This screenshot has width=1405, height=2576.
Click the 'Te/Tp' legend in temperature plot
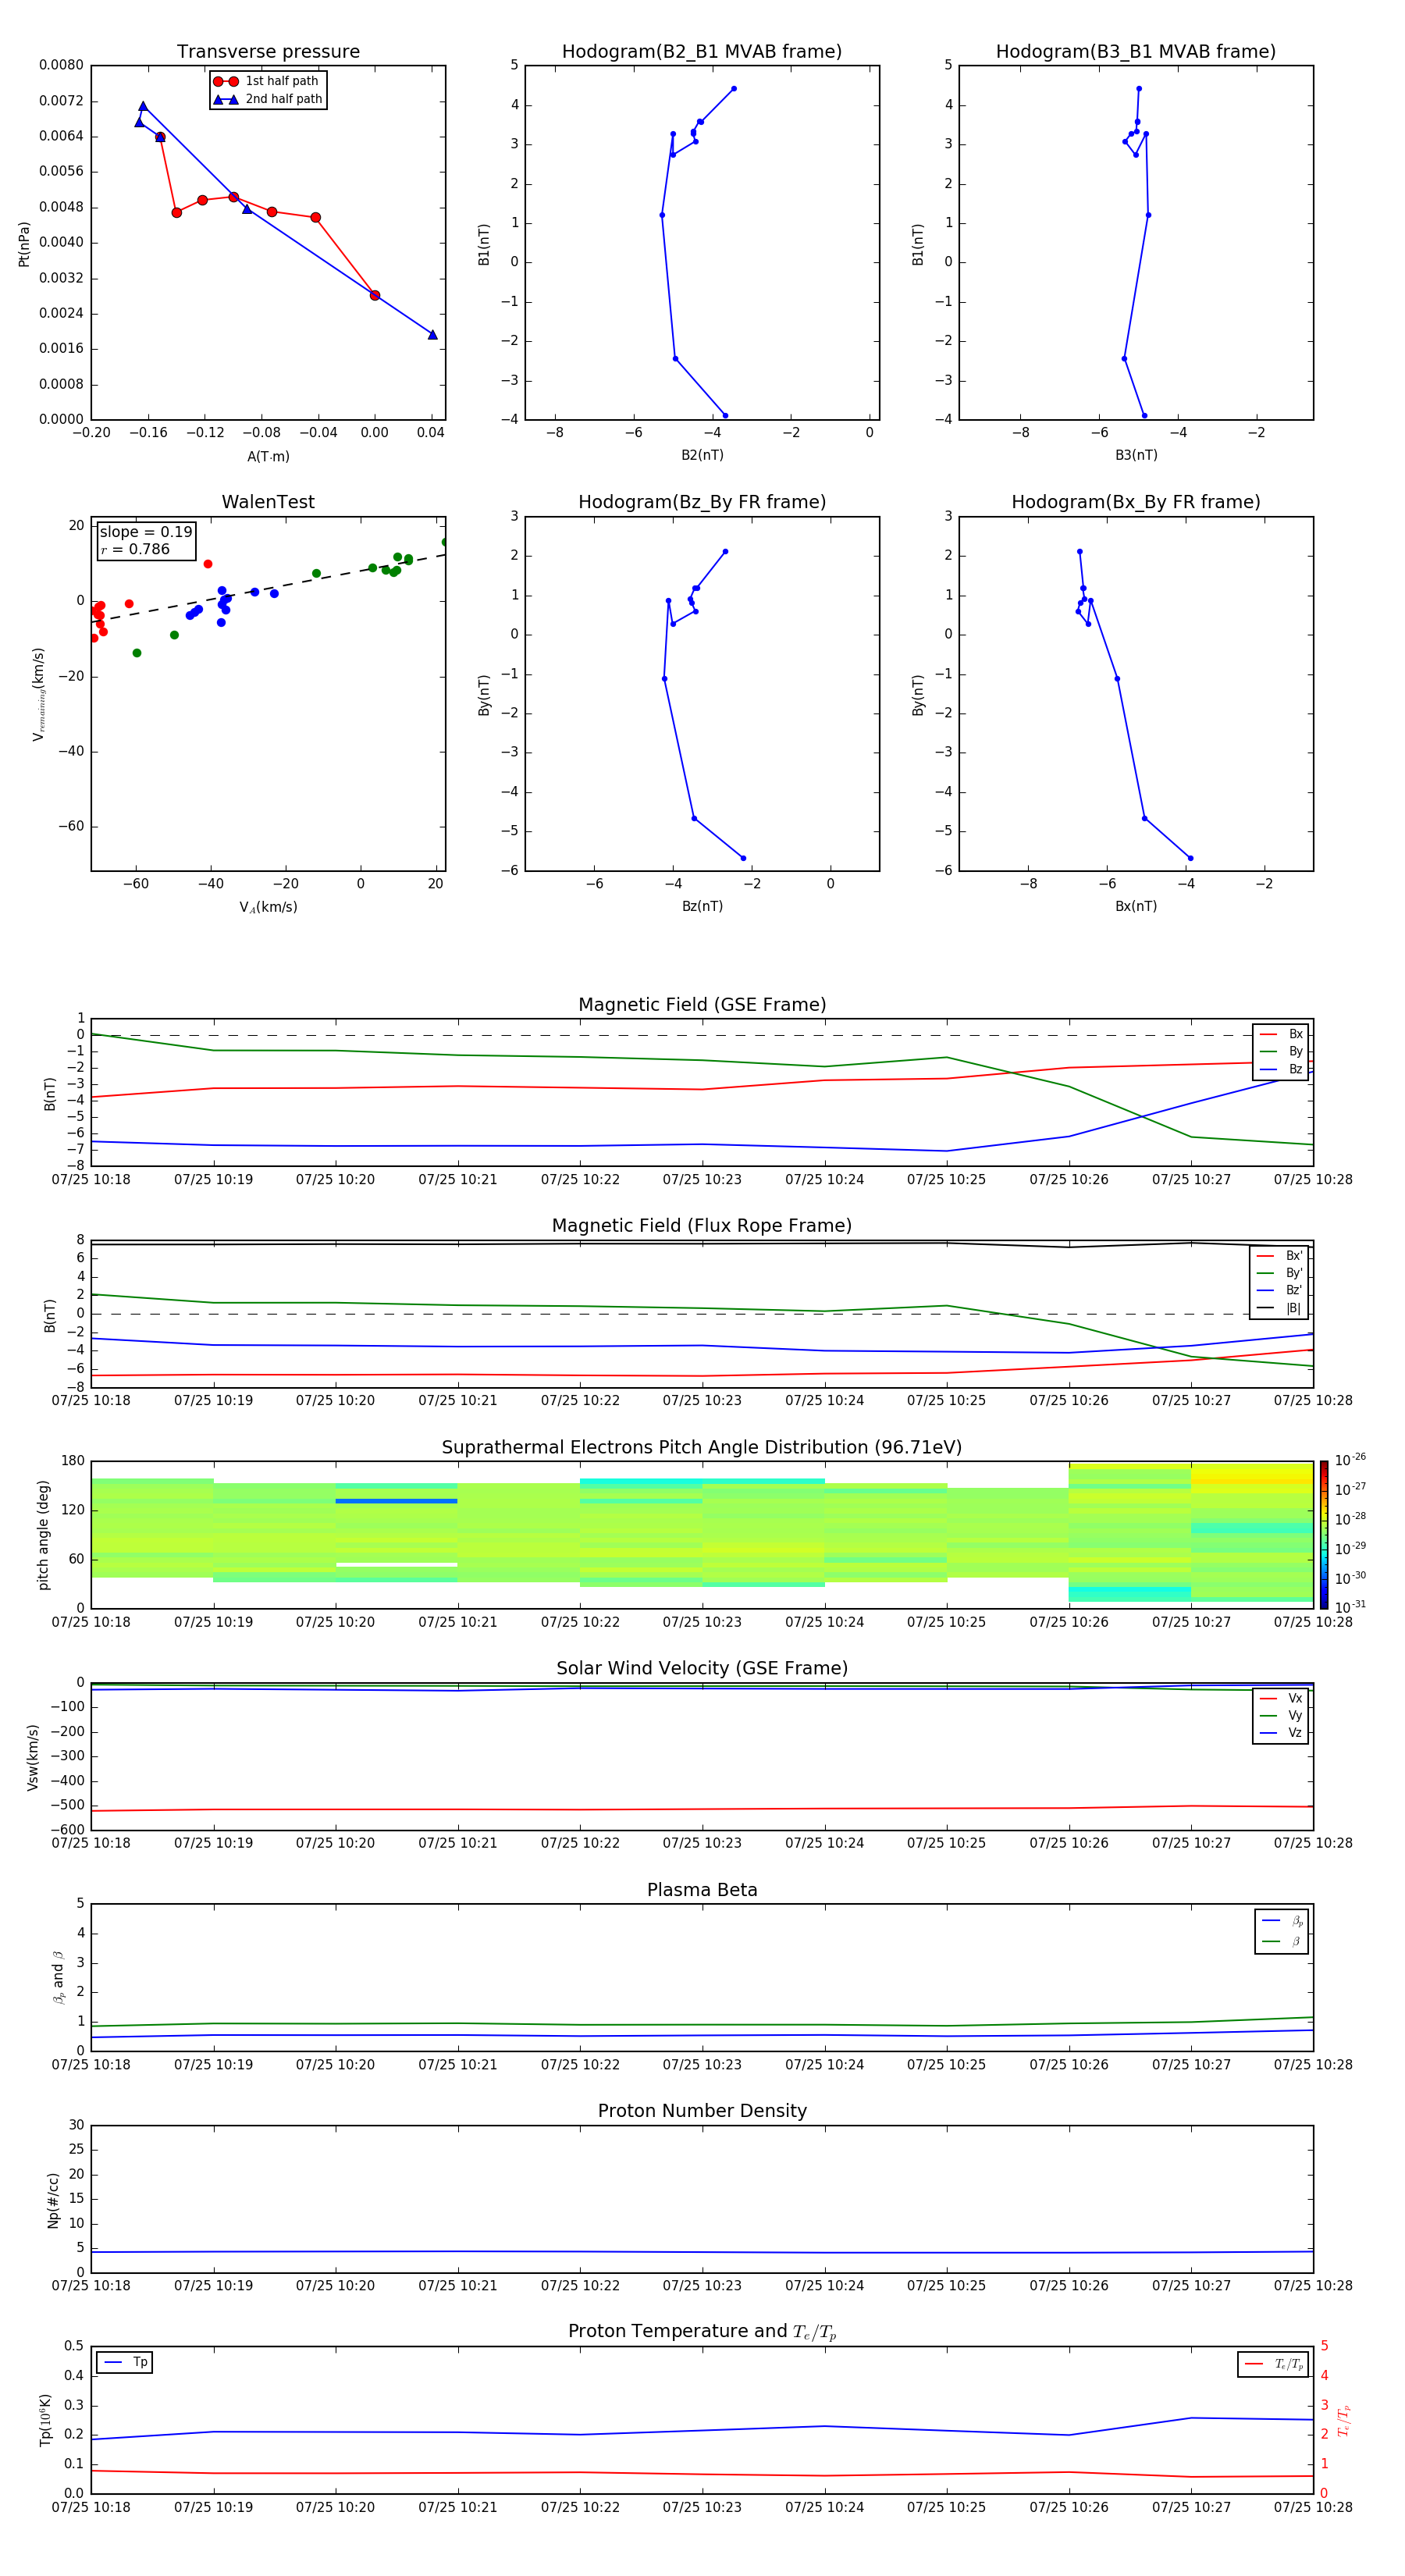1273,2364
